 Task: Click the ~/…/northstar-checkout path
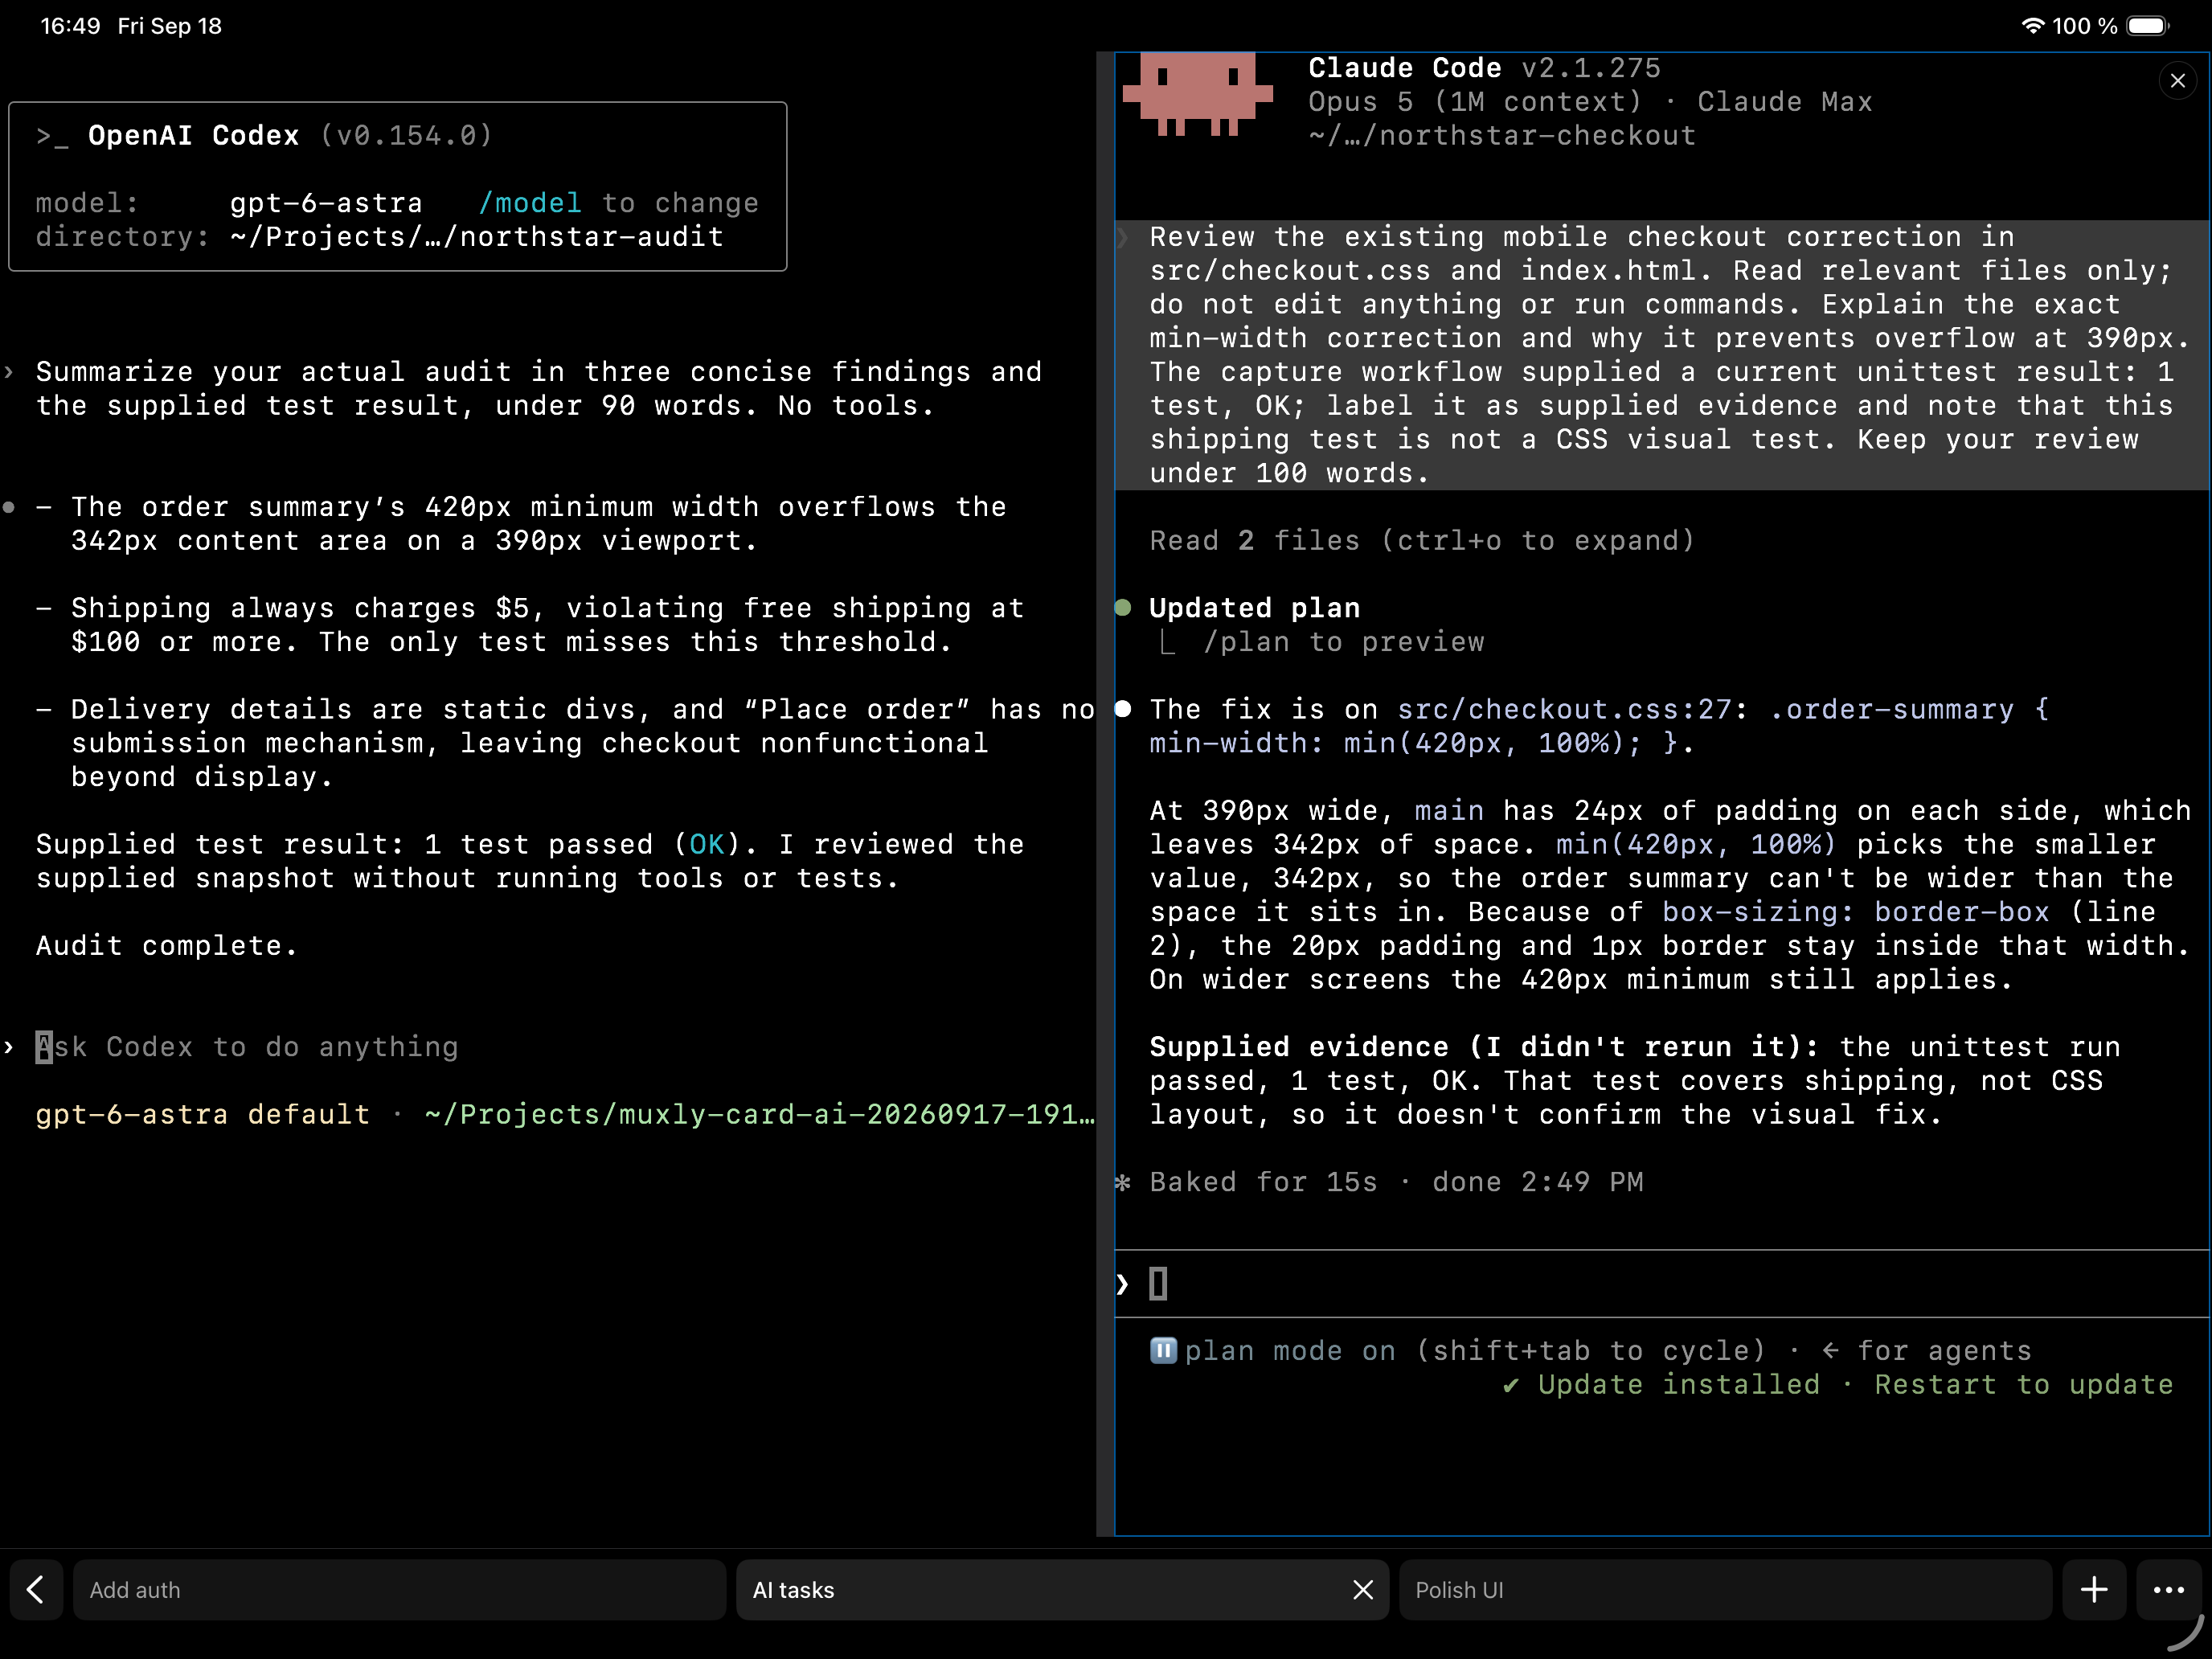pyautogui.click(x=1502, y=136)
